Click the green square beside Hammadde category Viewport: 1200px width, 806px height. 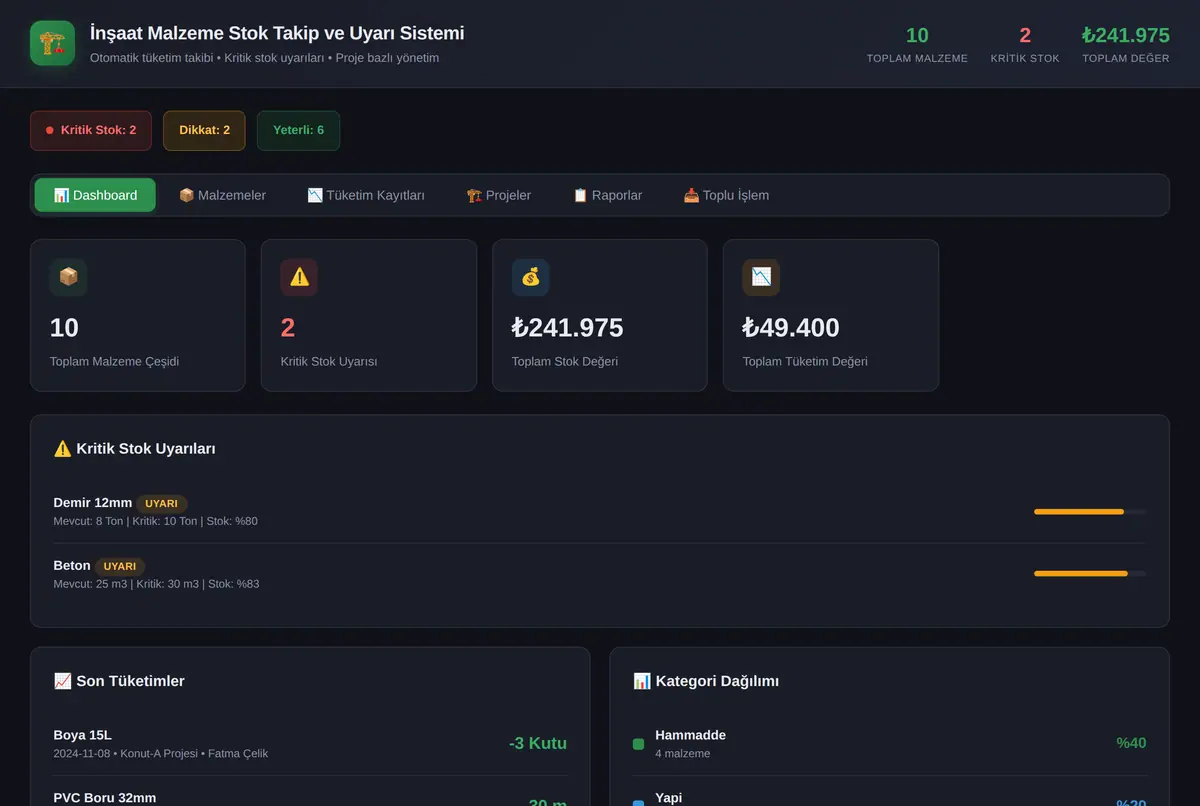tap(638, 744)
